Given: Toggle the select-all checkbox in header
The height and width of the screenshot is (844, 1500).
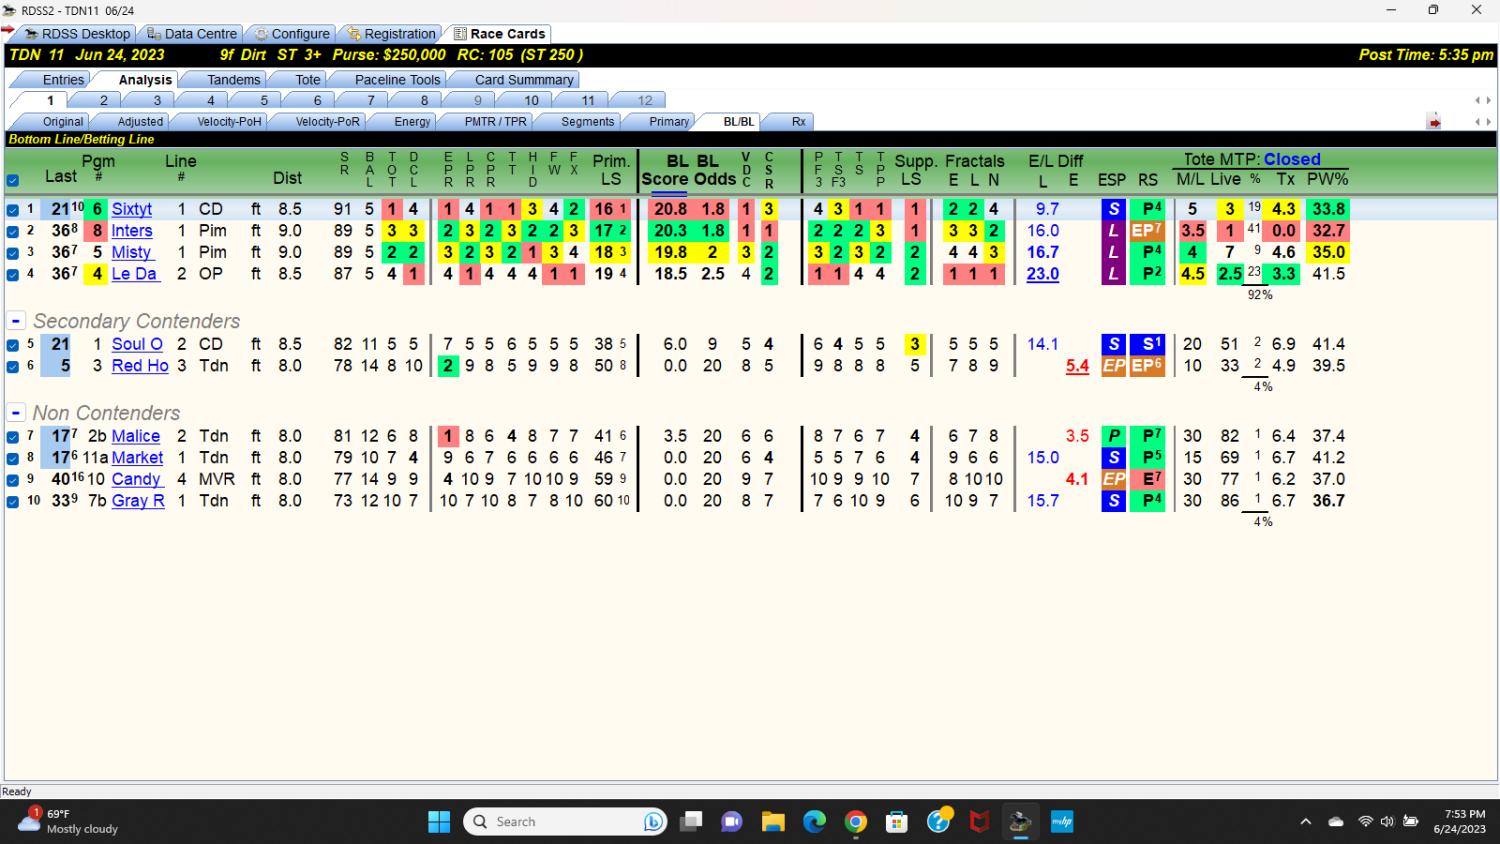Looking at the screenshot, I should coord(13,181).
